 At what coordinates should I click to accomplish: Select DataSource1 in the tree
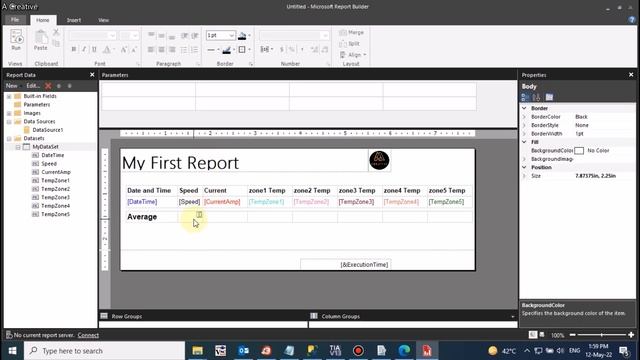click(48, 130)
